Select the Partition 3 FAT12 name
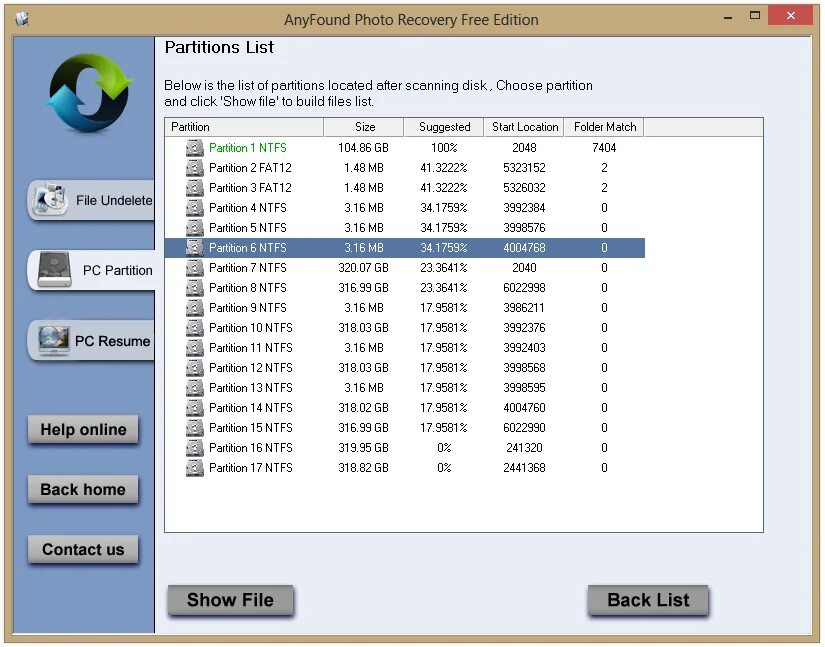This screenshot has height=647, width=825. point(250,188)
